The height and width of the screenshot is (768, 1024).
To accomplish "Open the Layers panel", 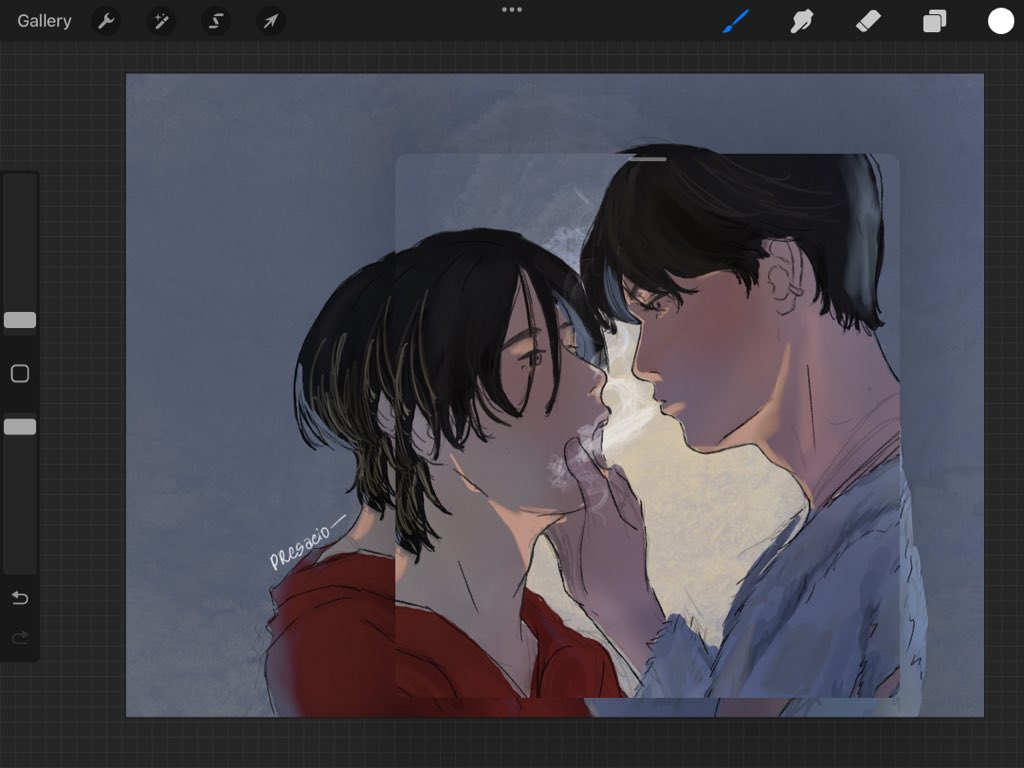I will point(935,21).
